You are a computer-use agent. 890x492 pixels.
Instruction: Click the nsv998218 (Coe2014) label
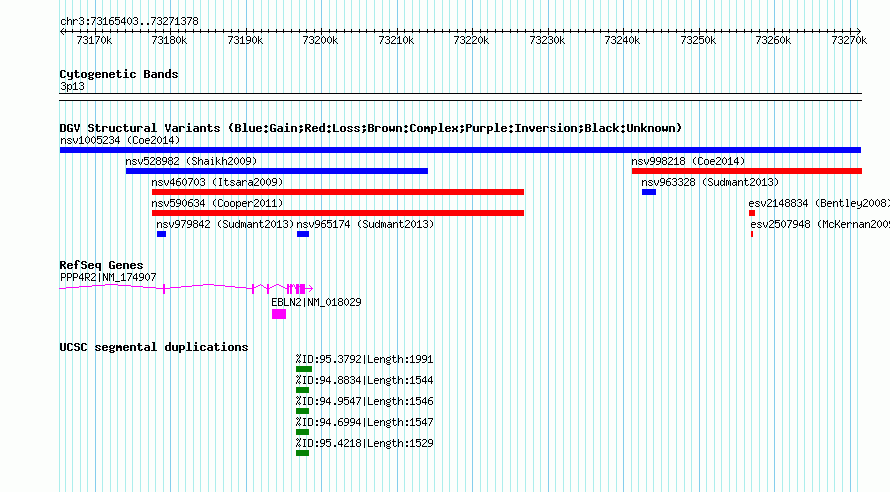click(689, 162)
